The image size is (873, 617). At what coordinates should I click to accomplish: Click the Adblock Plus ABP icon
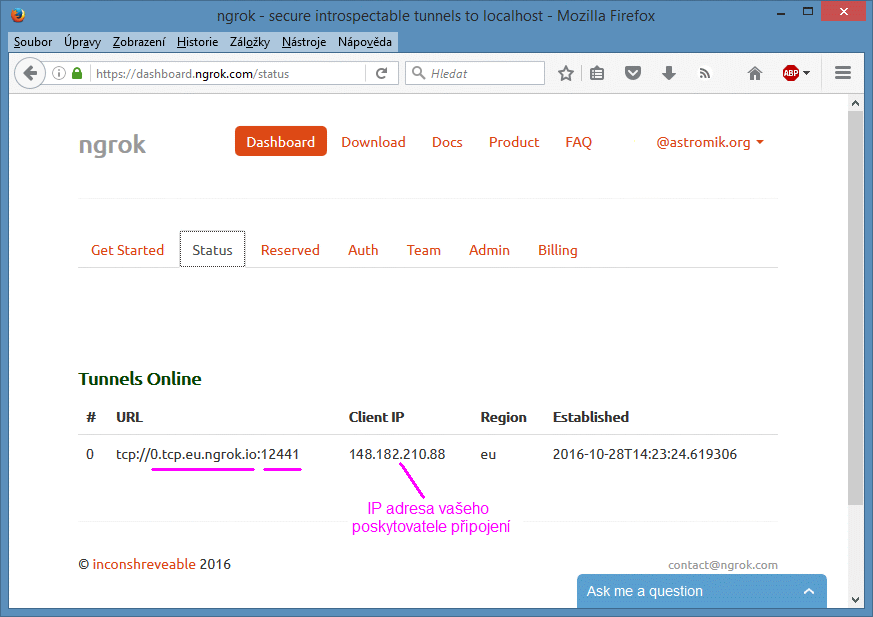point(791,73)
